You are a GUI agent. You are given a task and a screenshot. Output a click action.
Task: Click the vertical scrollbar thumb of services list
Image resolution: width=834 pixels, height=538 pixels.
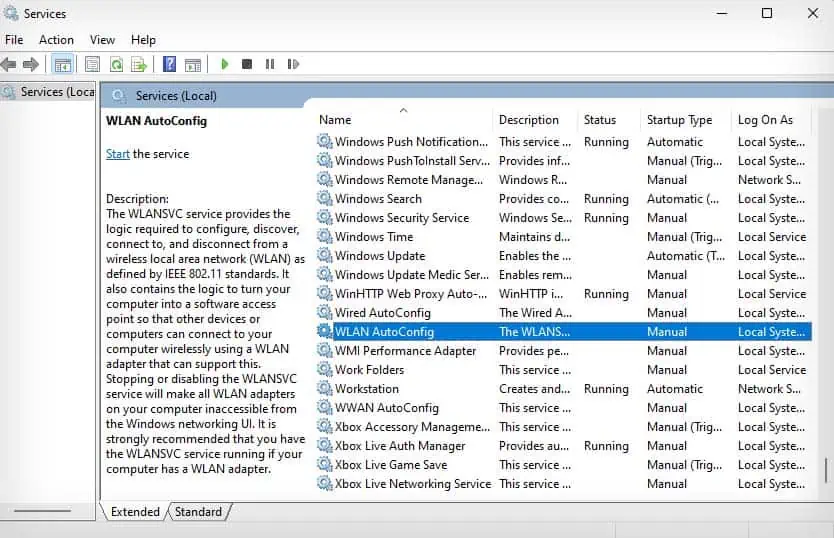pos(827,469)
